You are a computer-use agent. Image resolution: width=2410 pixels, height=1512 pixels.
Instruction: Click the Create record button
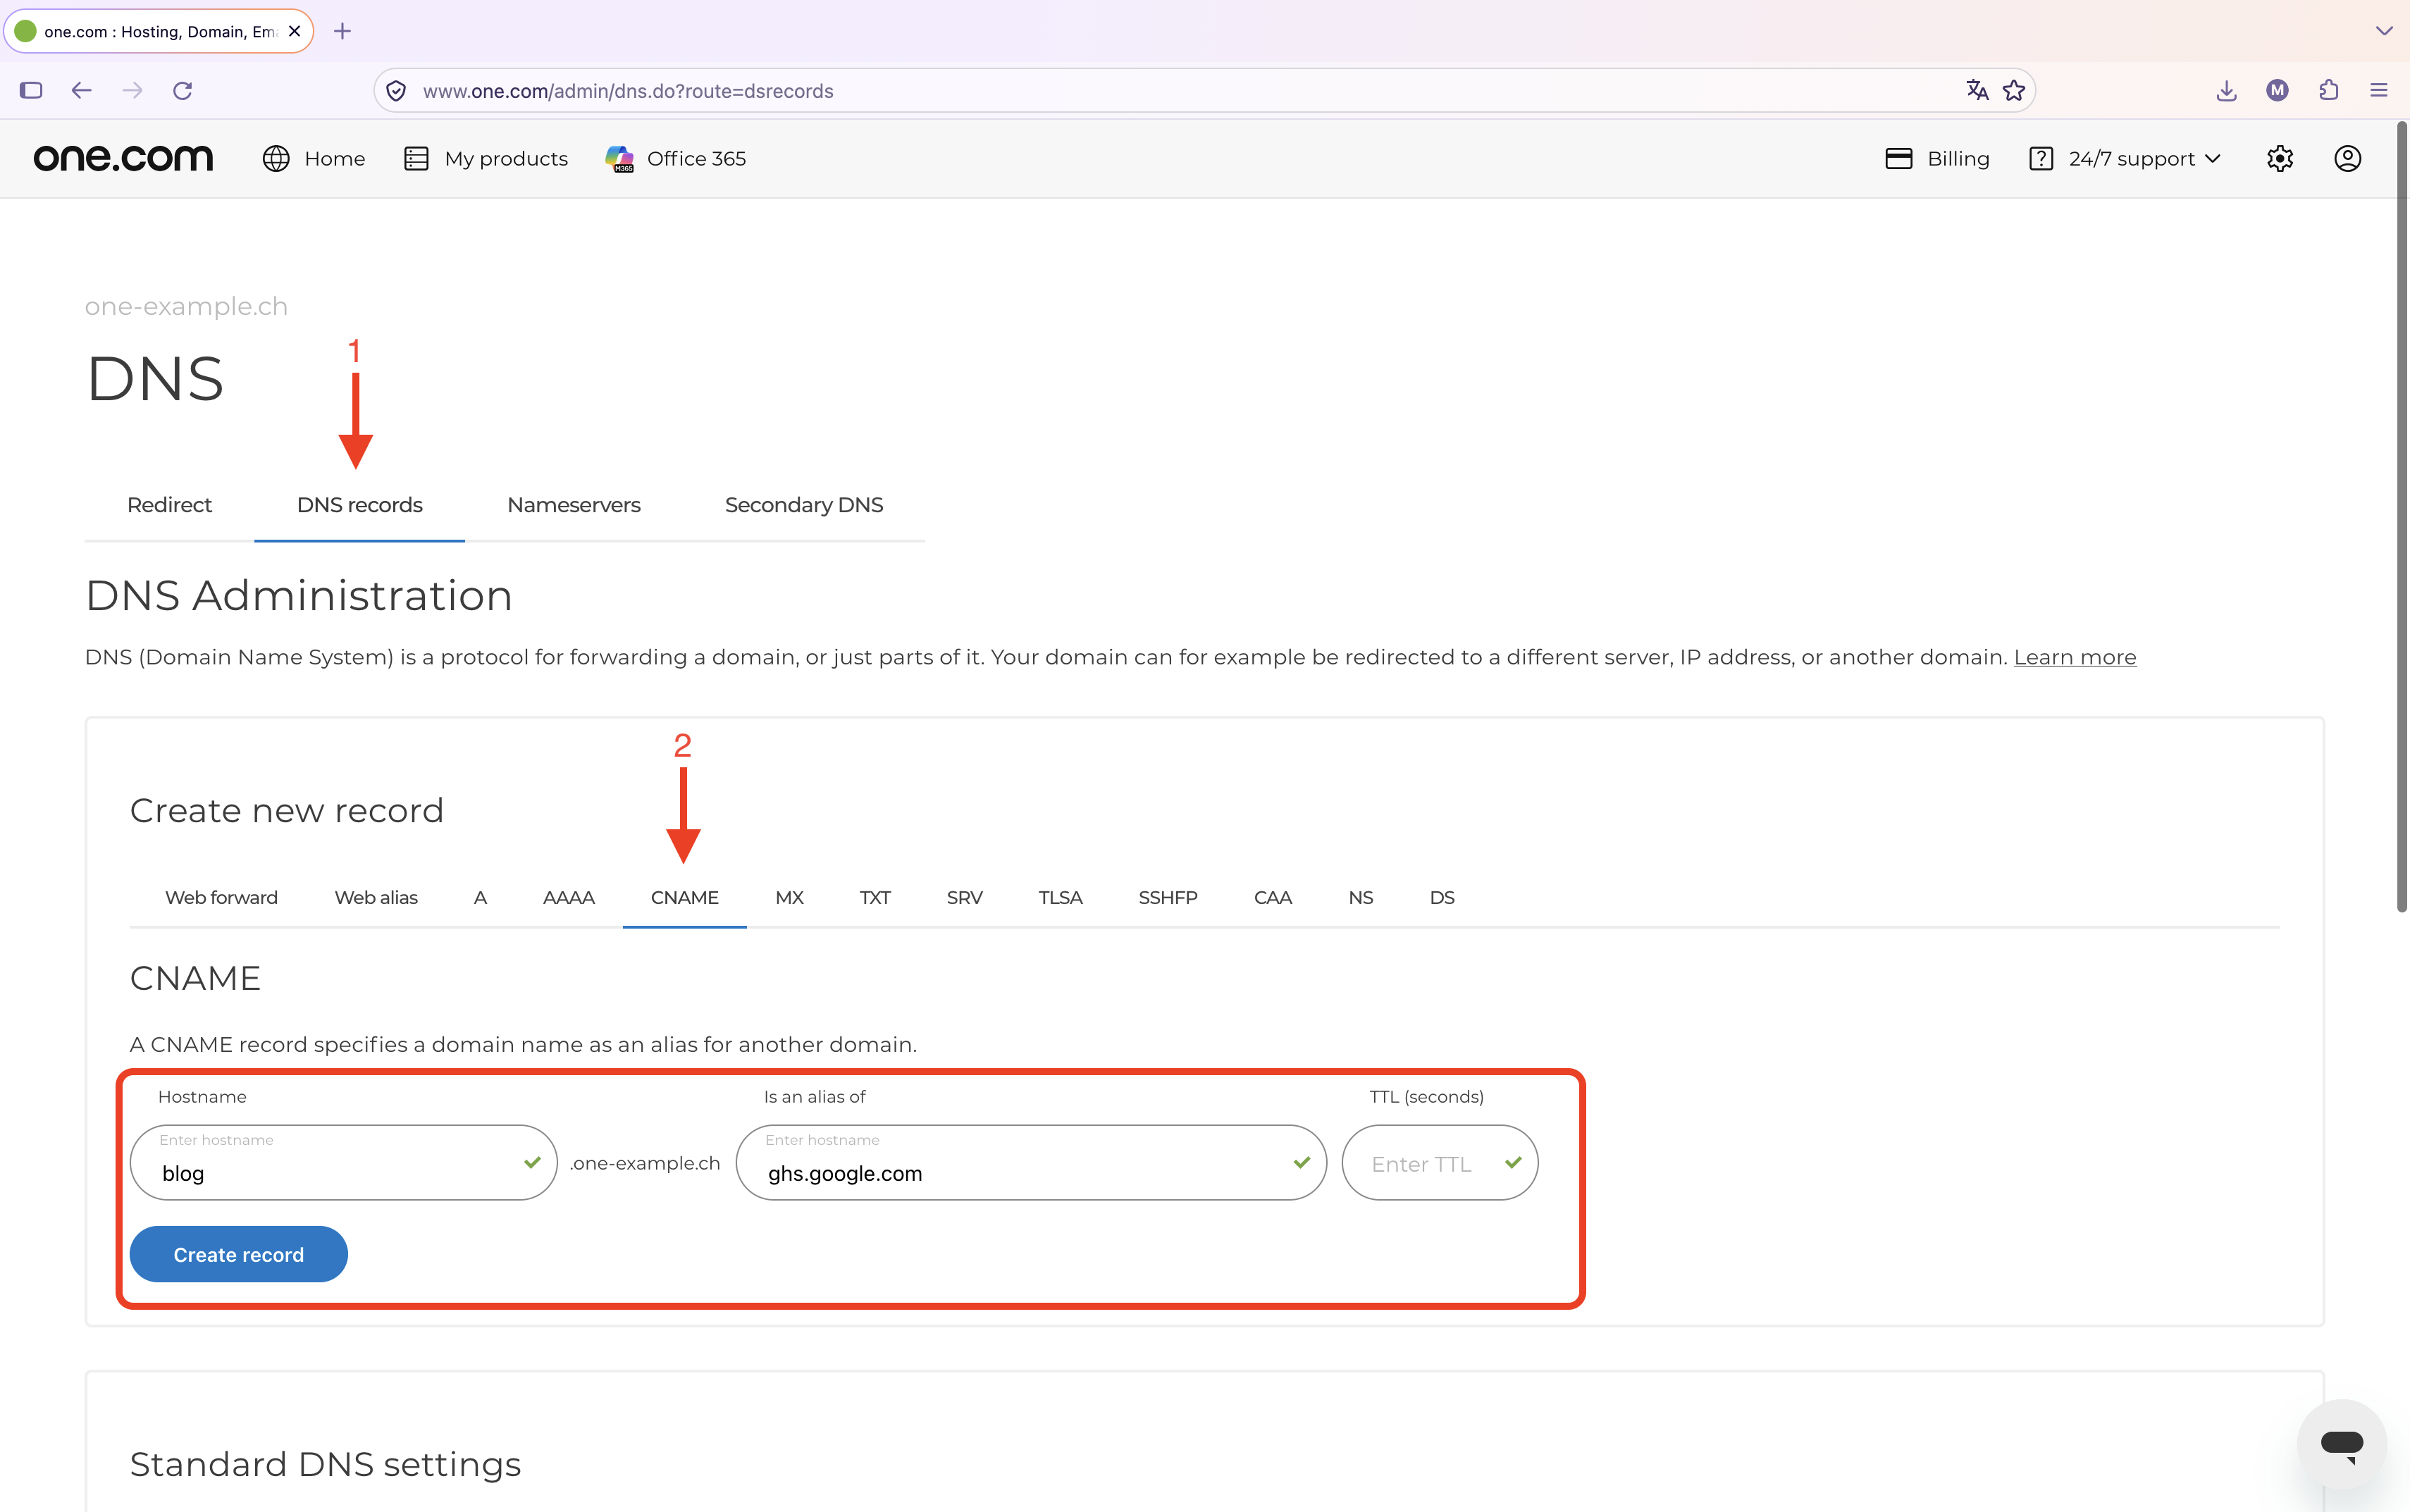click(x=239, y=1254)
